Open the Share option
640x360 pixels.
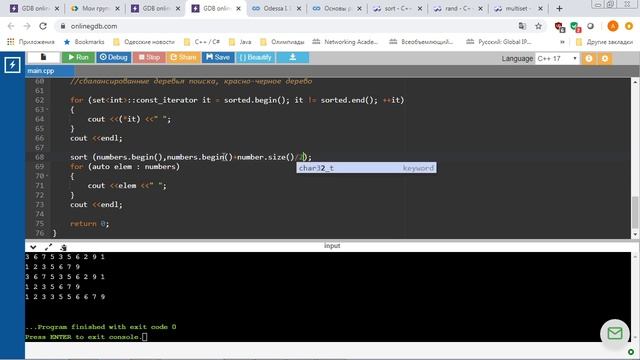(x=183, y=57)
